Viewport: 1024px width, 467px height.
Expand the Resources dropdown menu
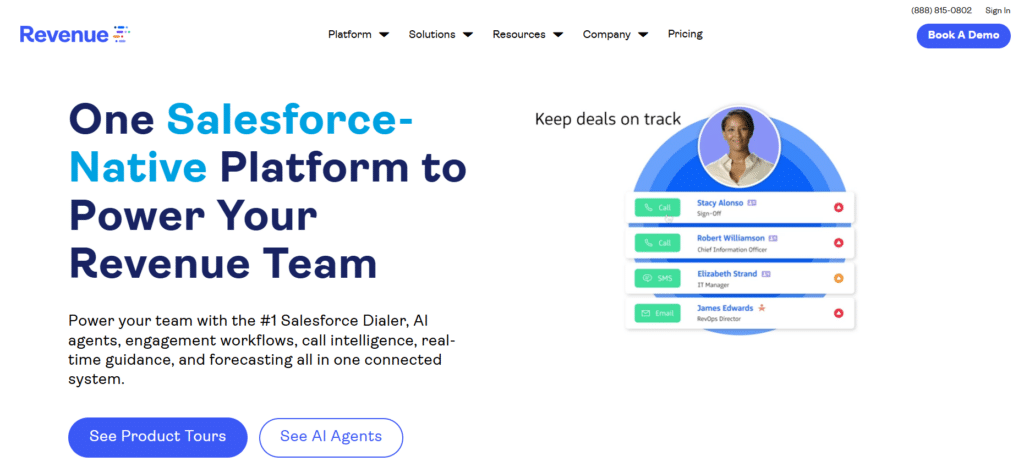[x=528, y=34]
